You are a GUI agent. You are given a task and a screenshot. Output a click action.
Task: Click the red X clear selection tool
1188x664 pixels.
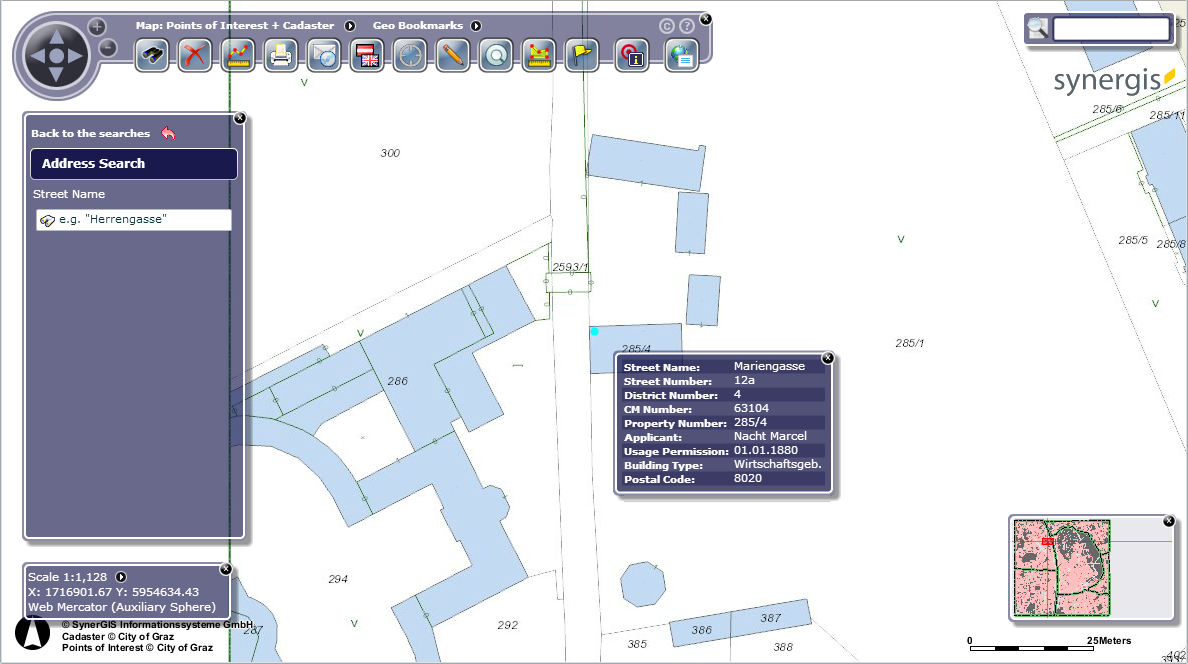point(194,56)
